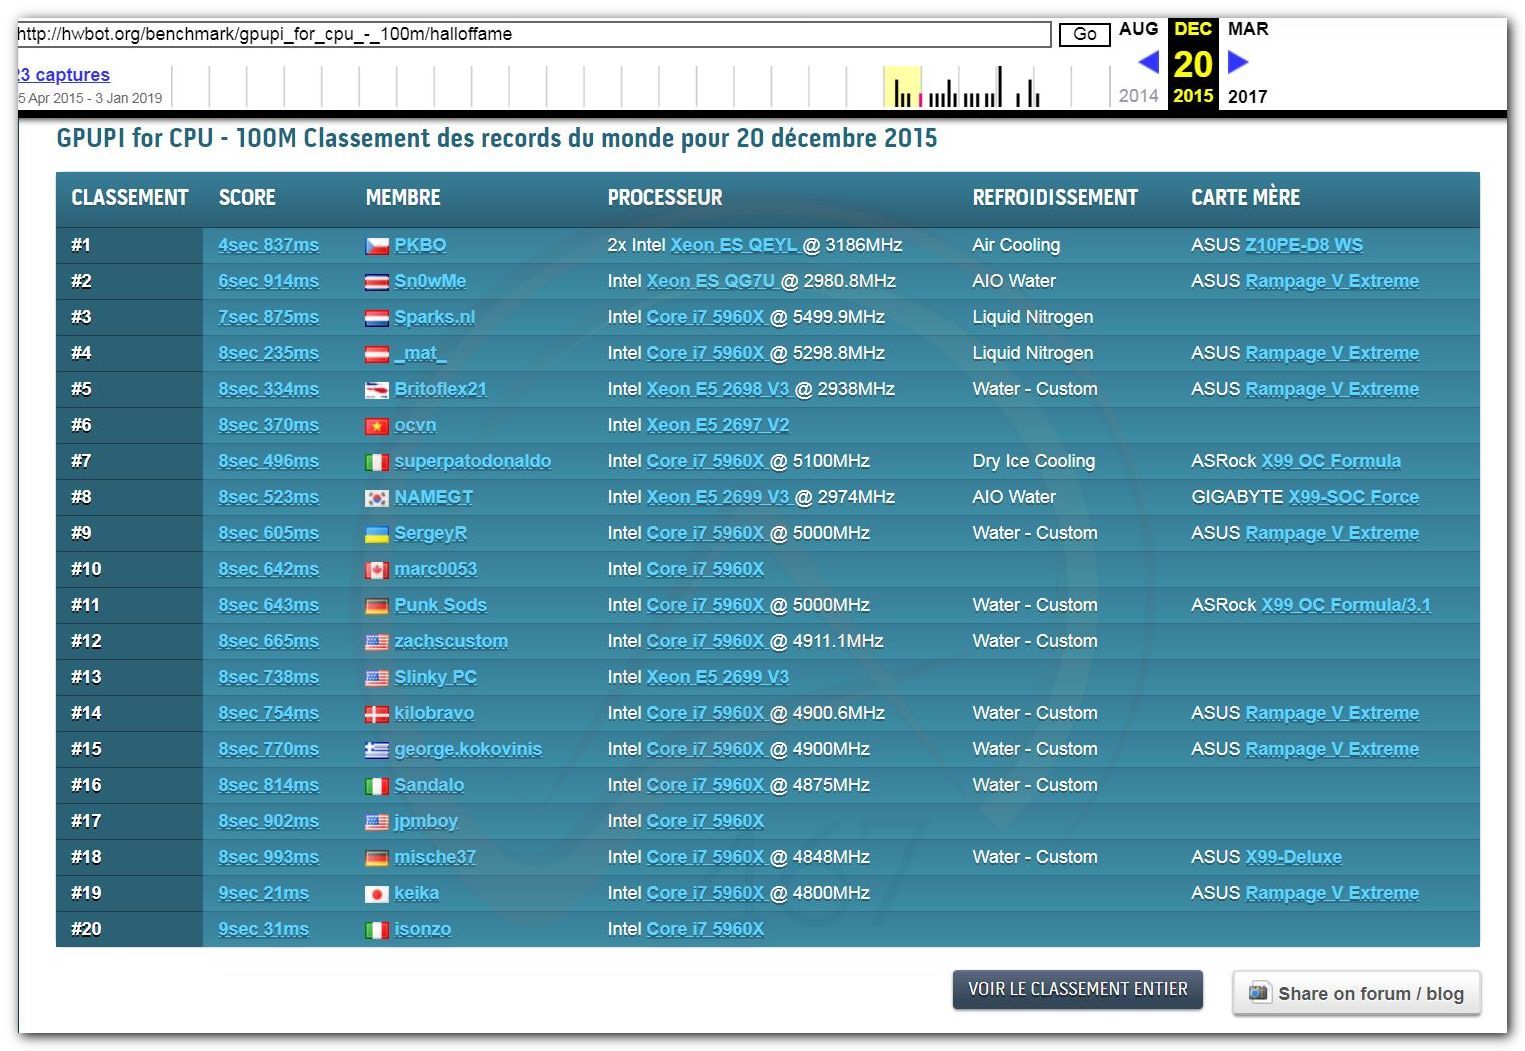Jump to 2017 in capture timeline
This screenshot has width=1525, height=1051.
coord(1247,96)
